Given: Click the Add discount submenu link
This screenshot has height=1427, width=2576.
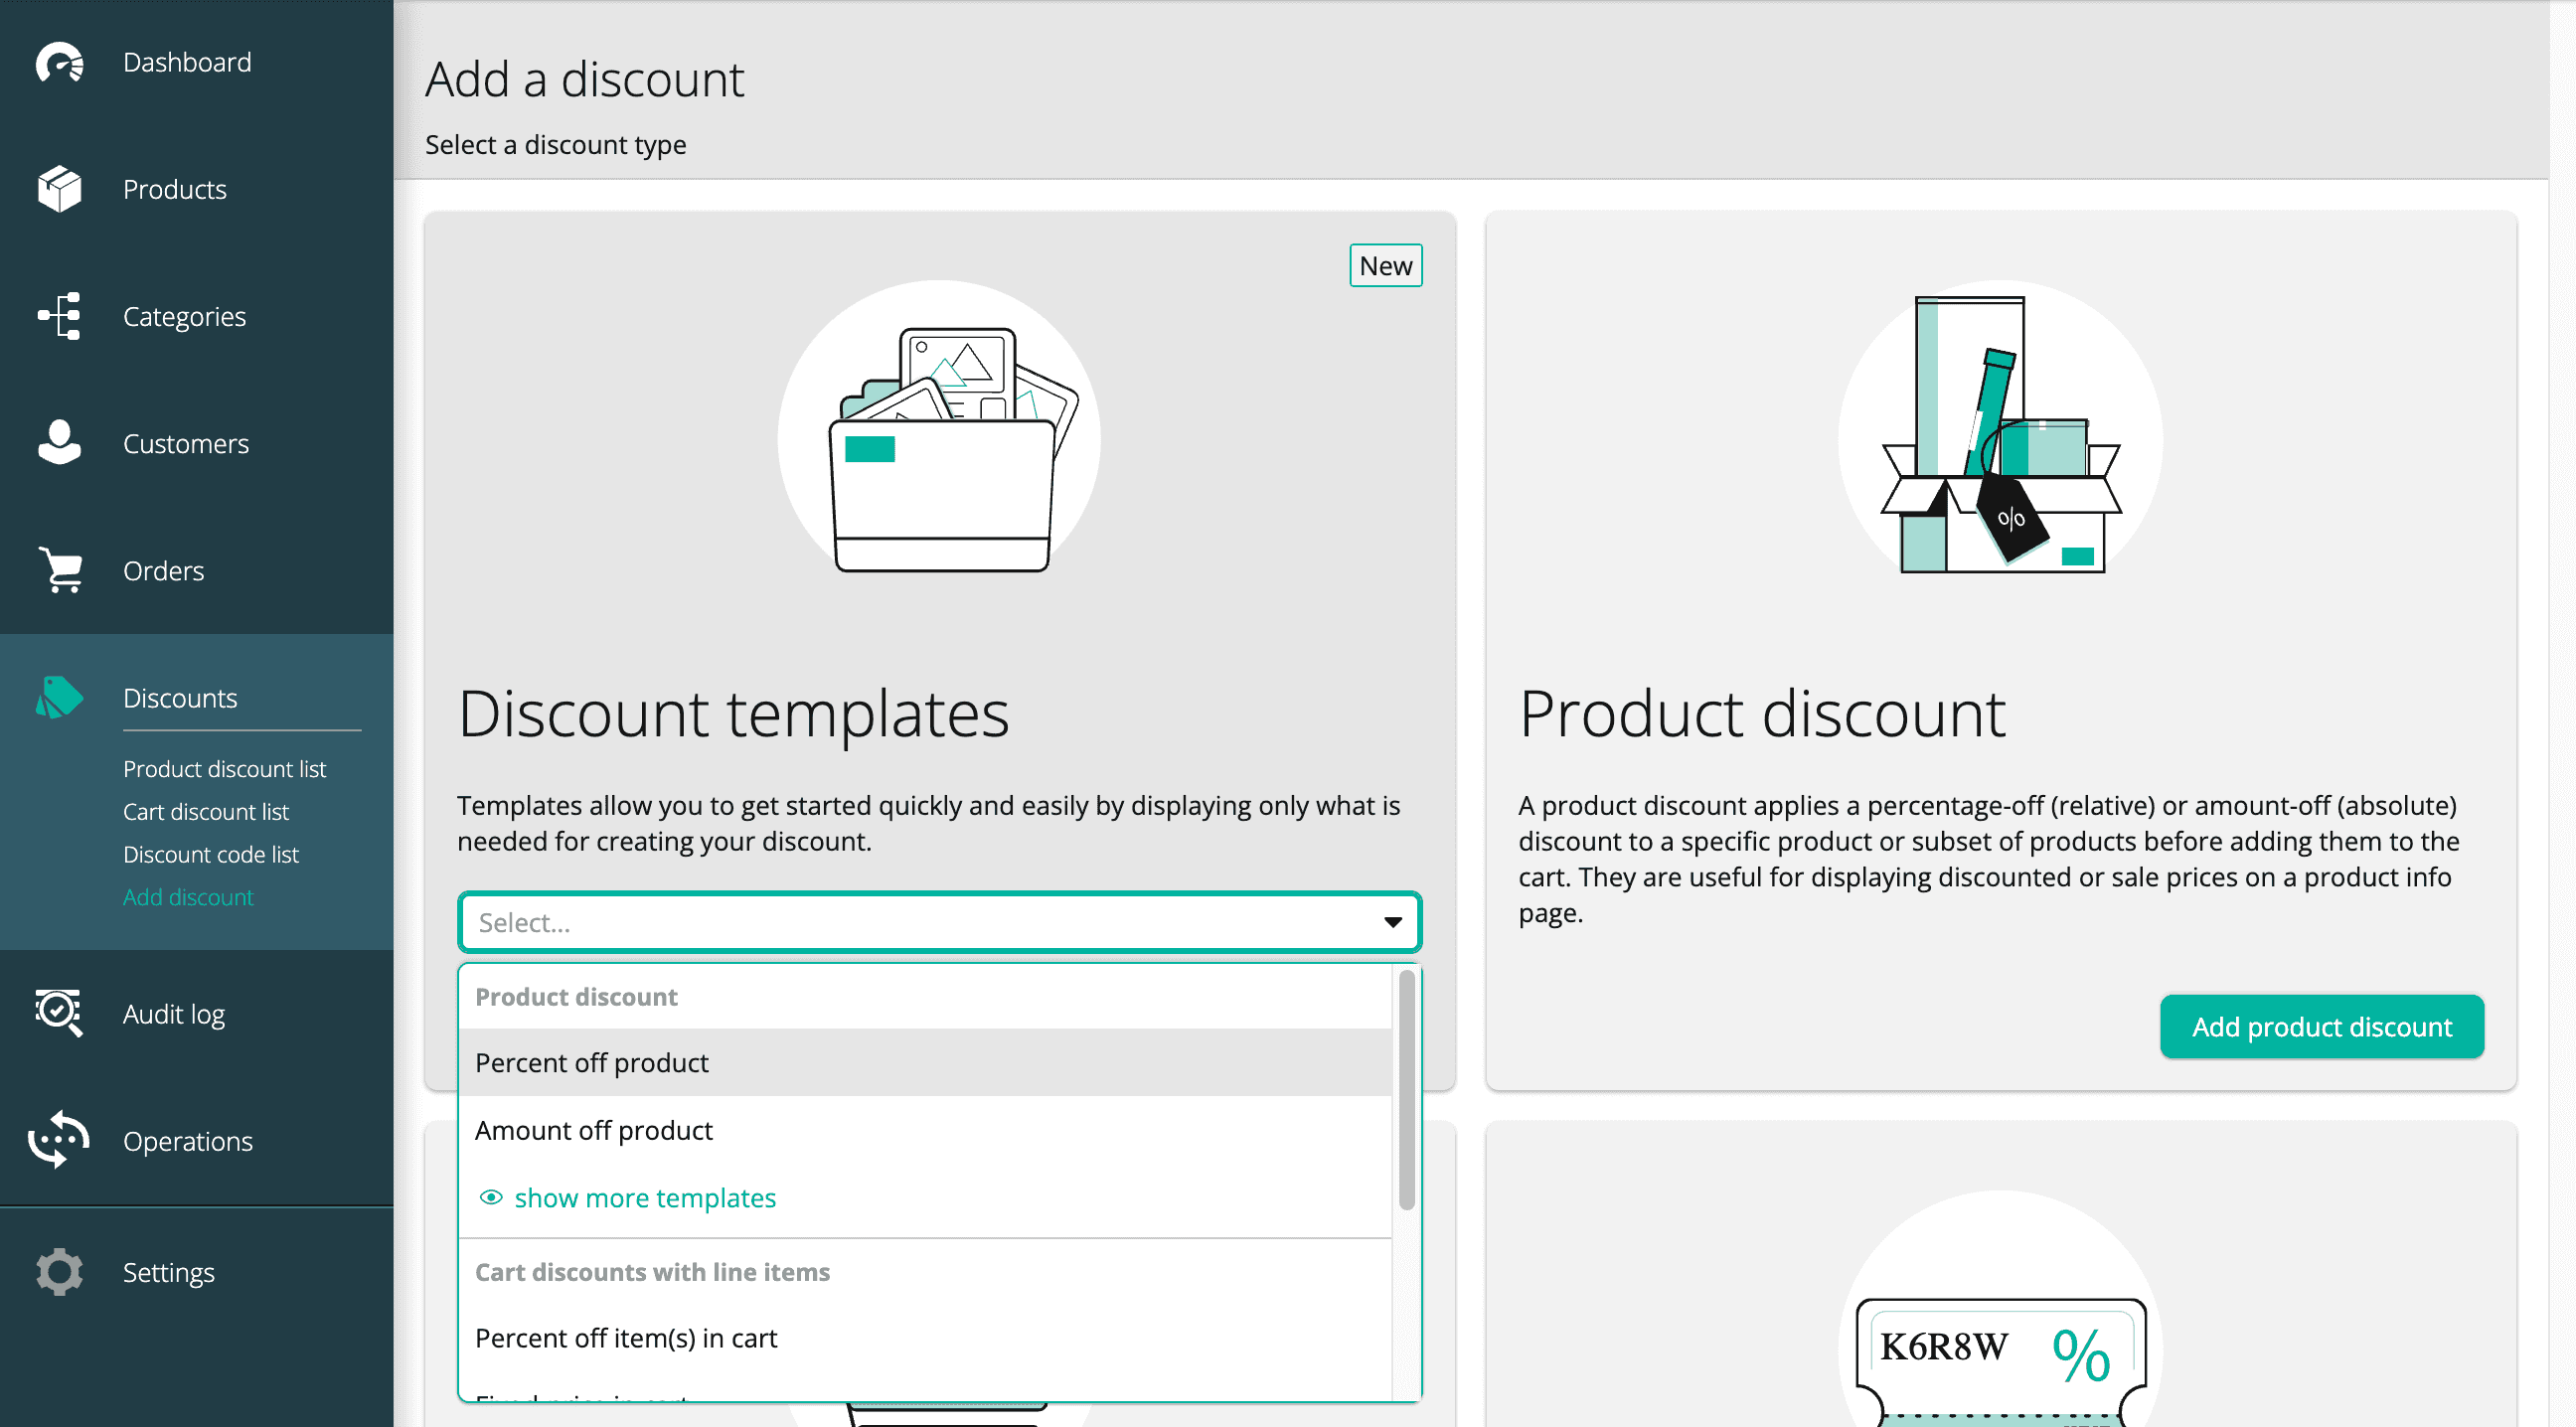Looking at the screenshot, I should click(188, 897).
